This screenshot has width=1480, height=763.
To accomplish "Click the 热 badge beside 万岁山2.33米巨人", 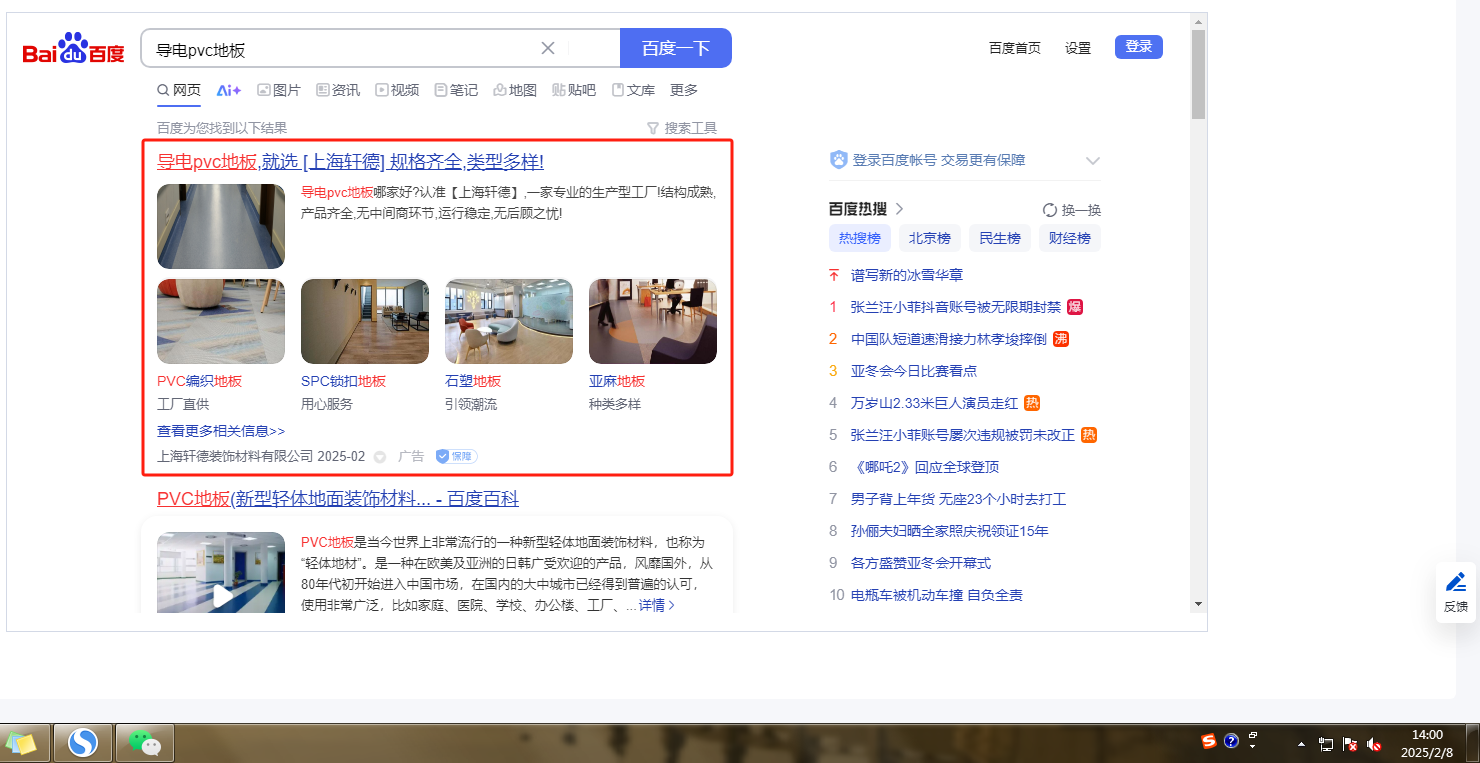I will (1032, 403).
